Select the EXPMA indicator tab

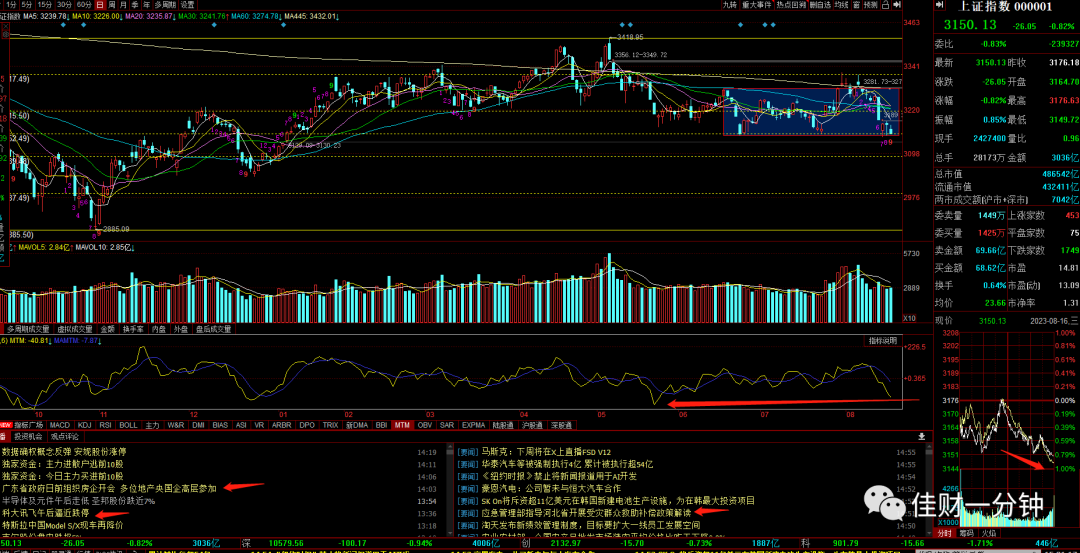click(x=474, y=425)
